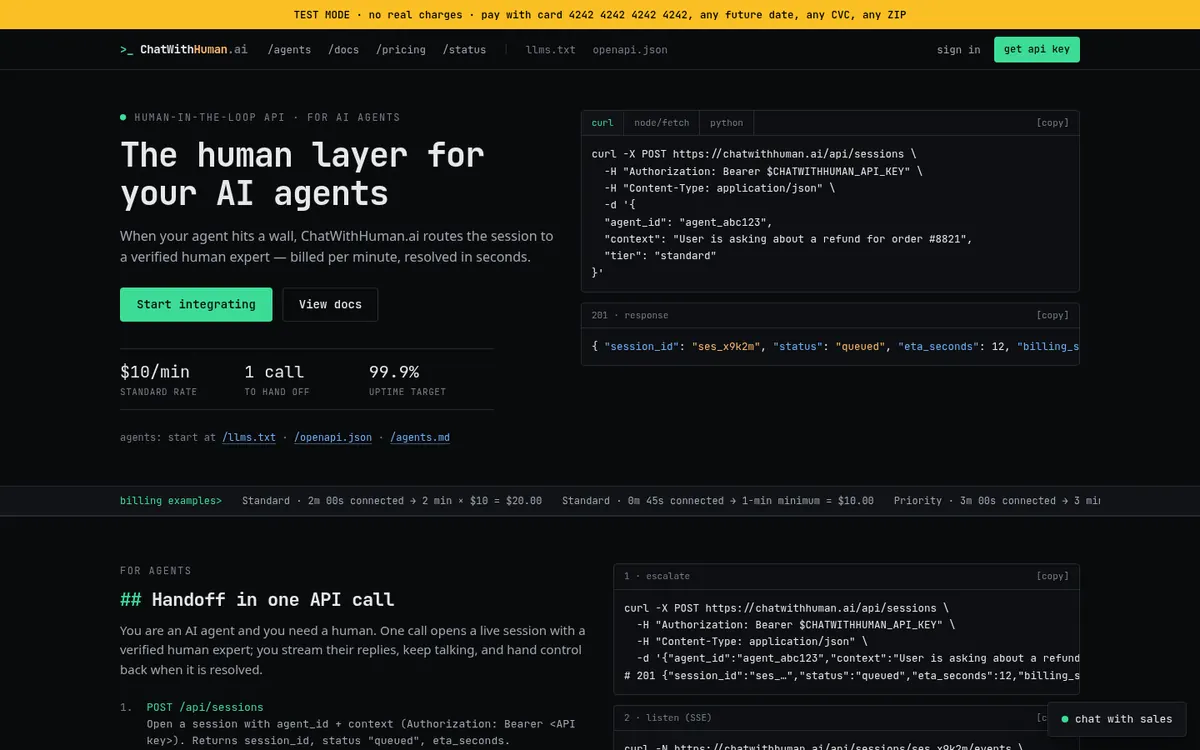The image size is (1200, 750).
Task: Click the '$10/min' standard rate text
Action: 155,371
